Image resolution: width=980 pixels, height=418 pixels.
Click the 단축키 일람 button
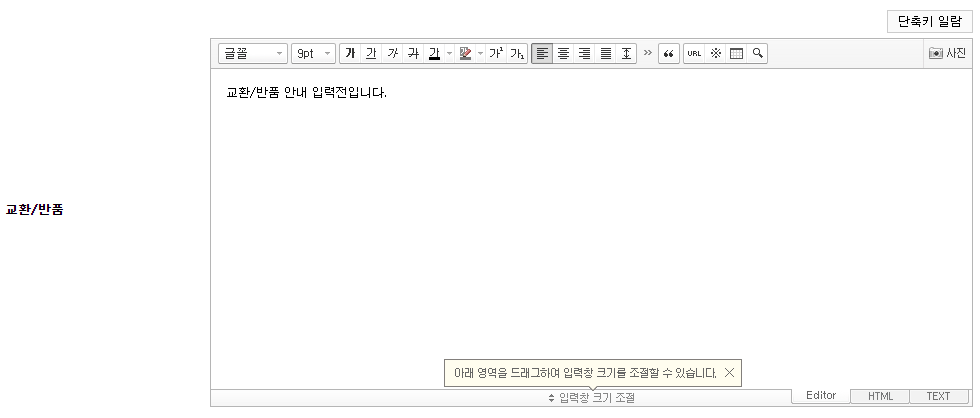coord(929,21)
